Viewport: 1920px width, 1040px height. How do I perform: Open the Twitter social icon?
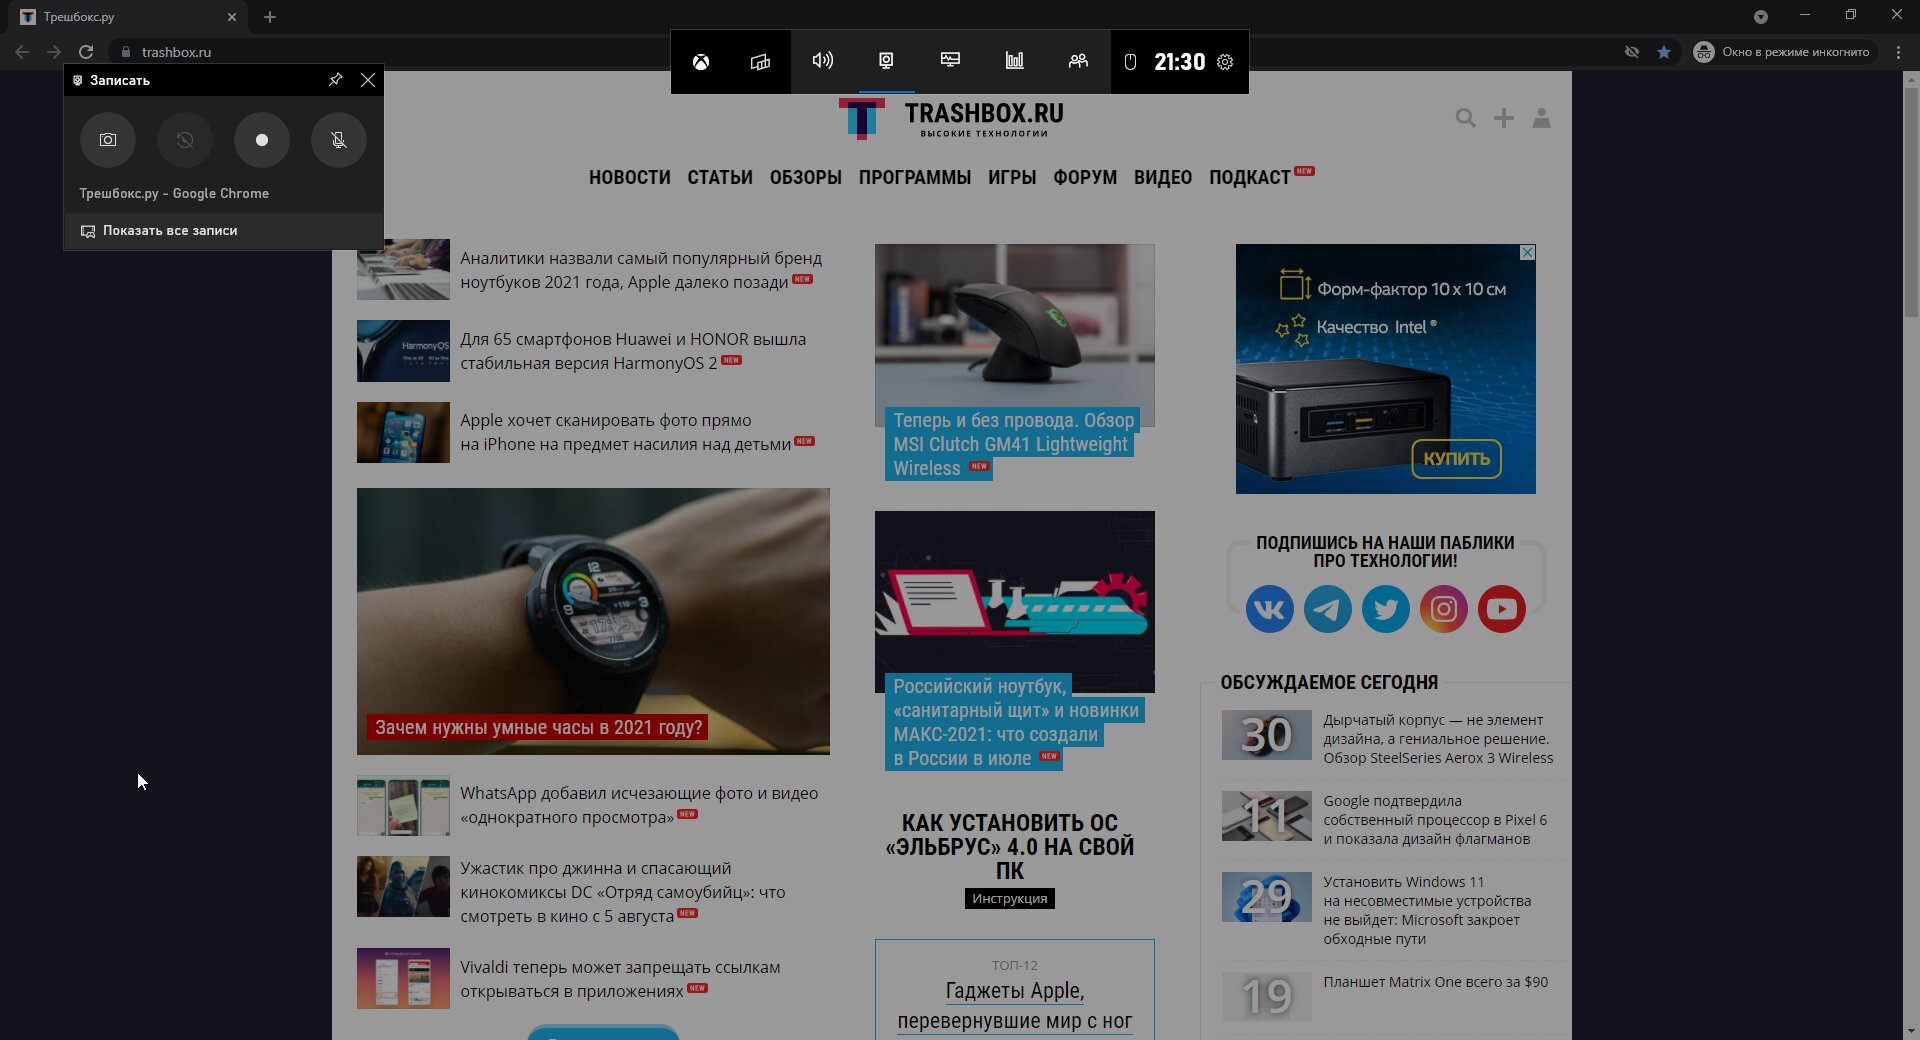(1386, 609)
